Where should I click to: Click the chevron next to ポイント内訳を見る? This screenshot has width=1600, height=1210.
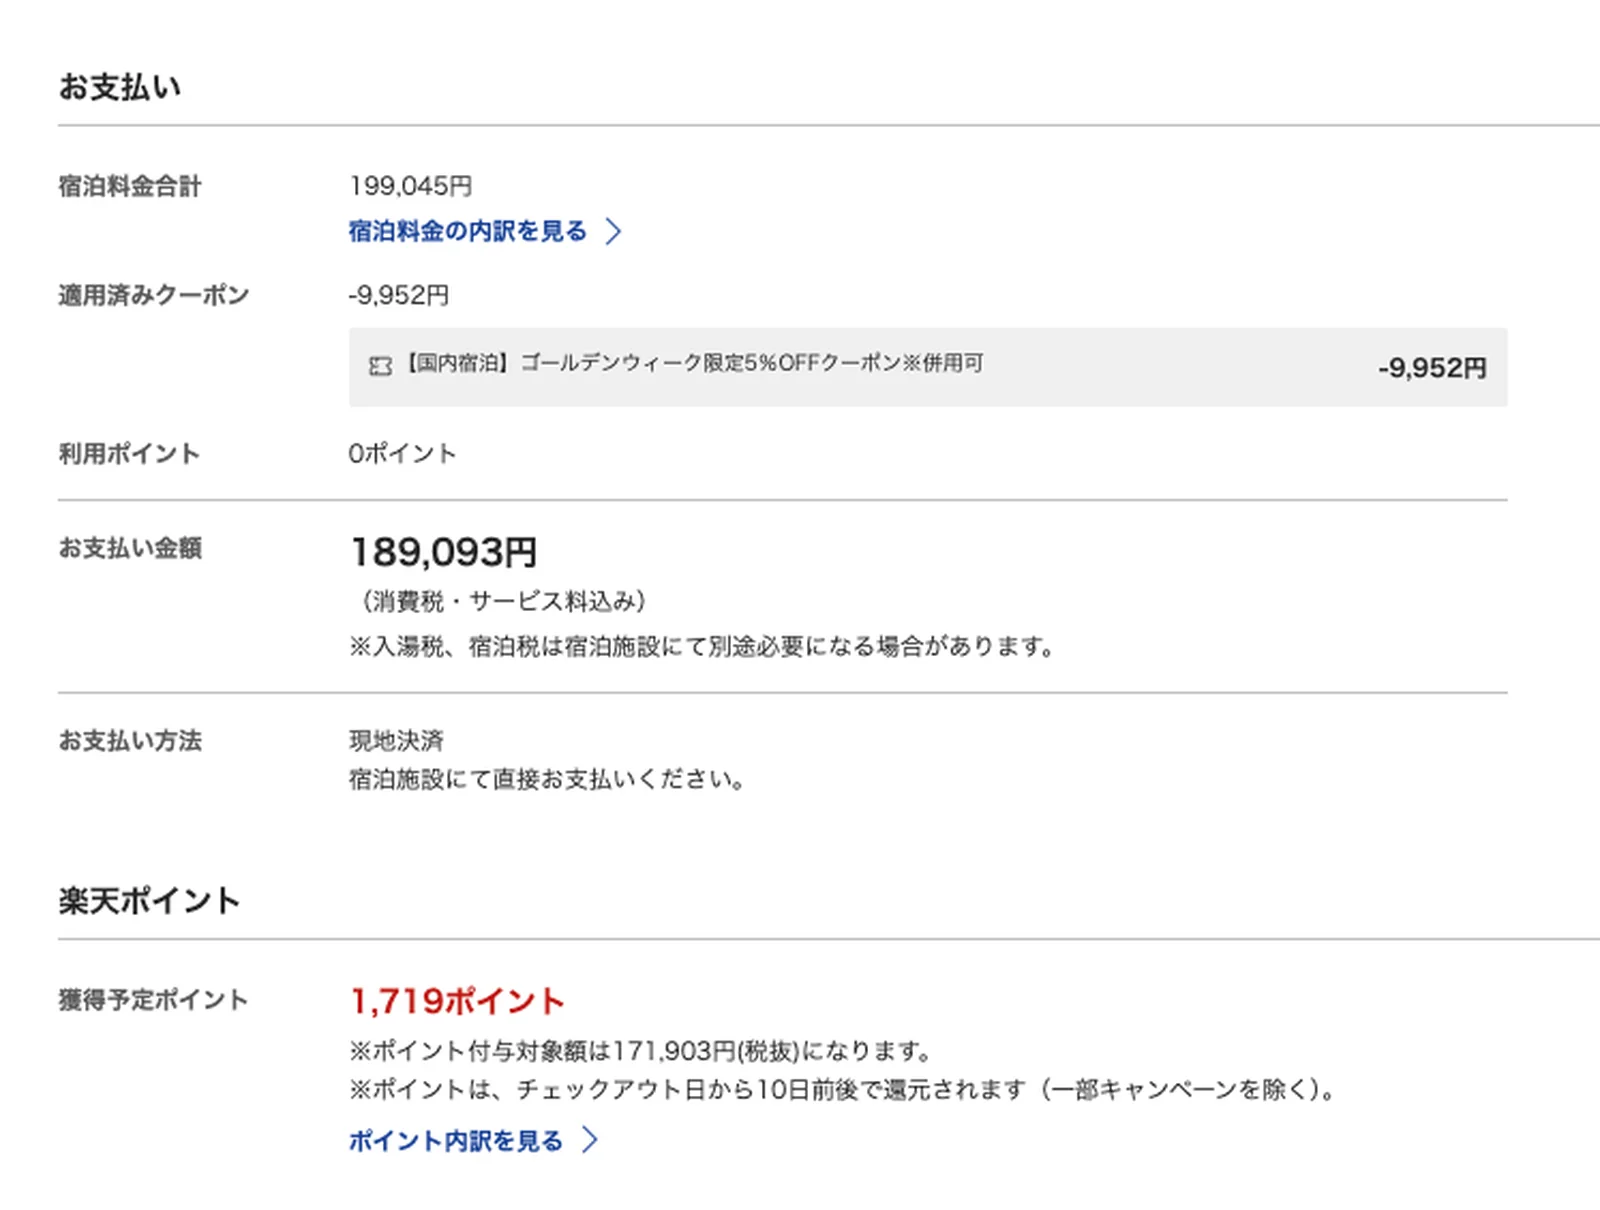589,1141
